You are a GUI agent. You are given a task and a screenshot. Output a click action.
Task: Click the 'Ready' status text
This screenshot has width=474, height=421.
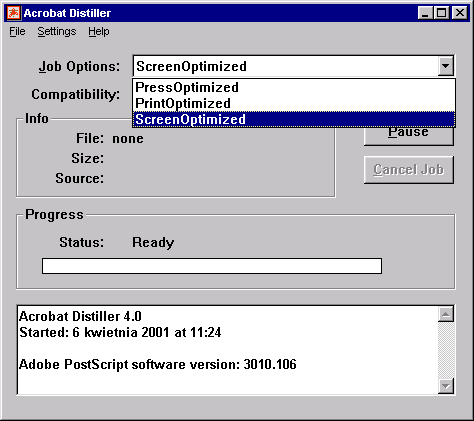(x=153, y=242)
